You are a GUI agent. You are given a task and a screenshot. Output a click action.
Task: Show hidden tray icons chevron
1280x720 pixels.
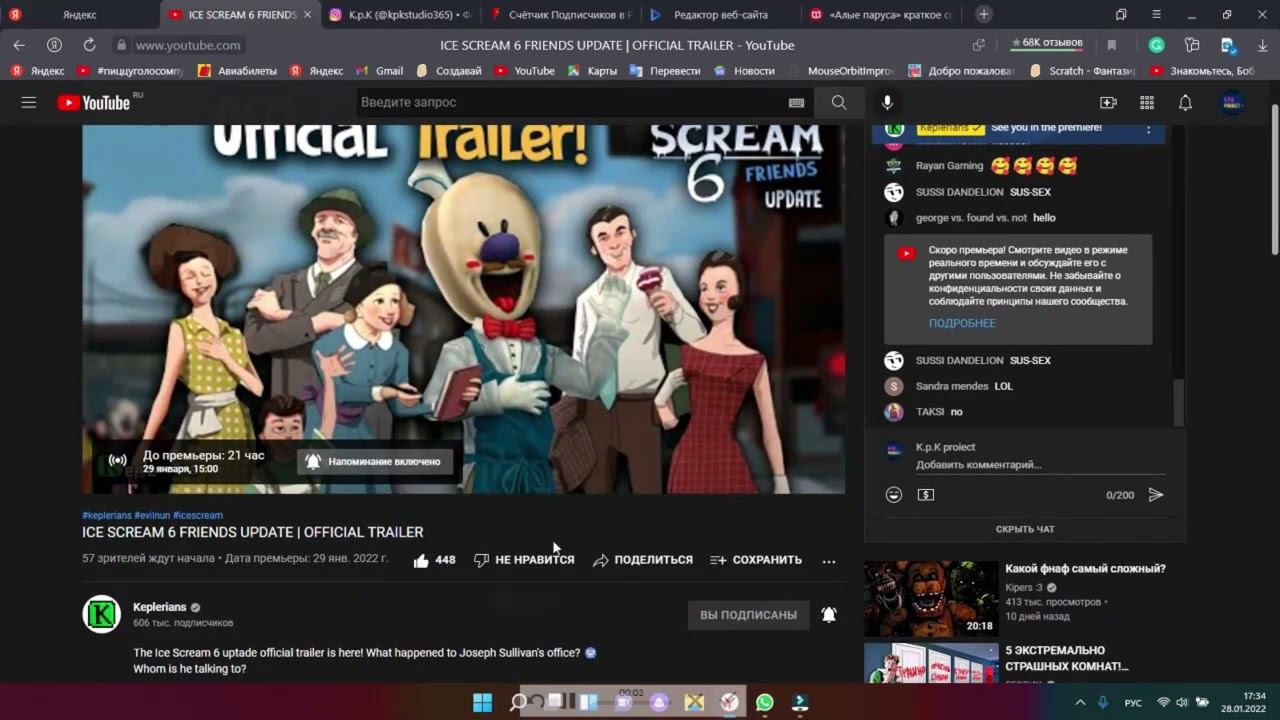(1080, 702)
